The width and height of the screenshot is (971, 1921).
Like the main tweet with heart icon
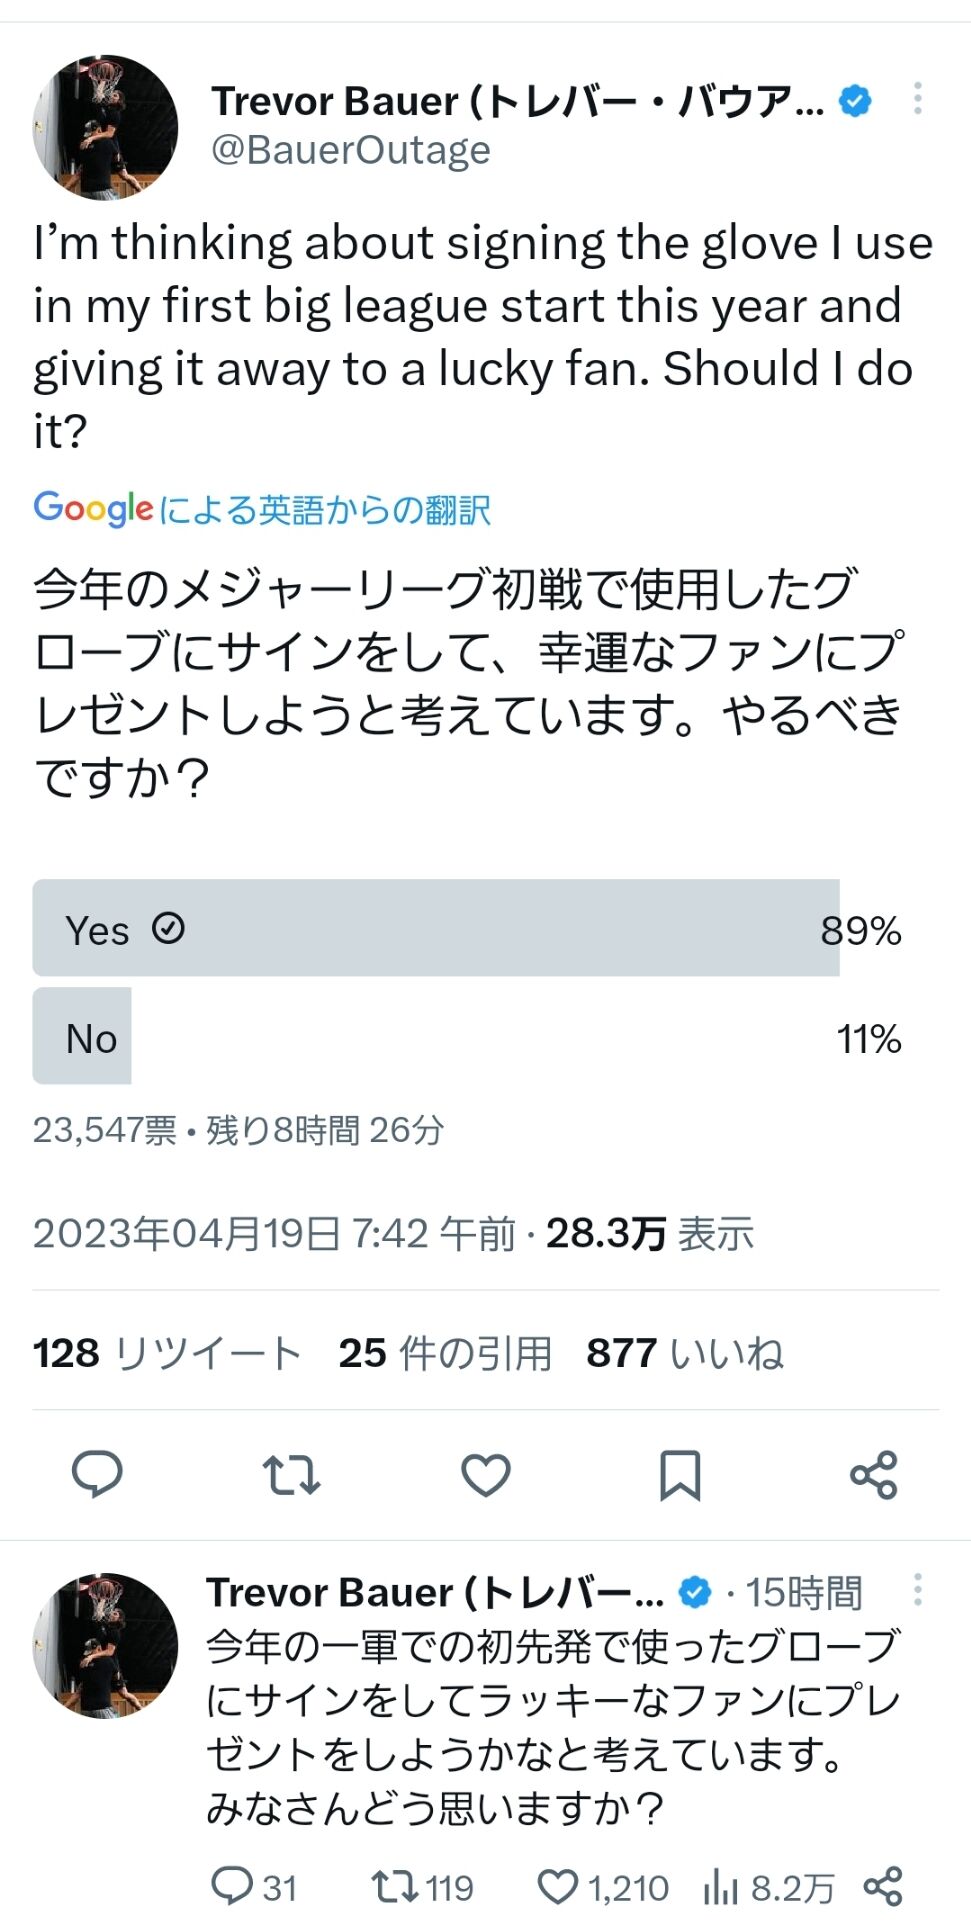pyautogui.click(x=486, y=1474)
